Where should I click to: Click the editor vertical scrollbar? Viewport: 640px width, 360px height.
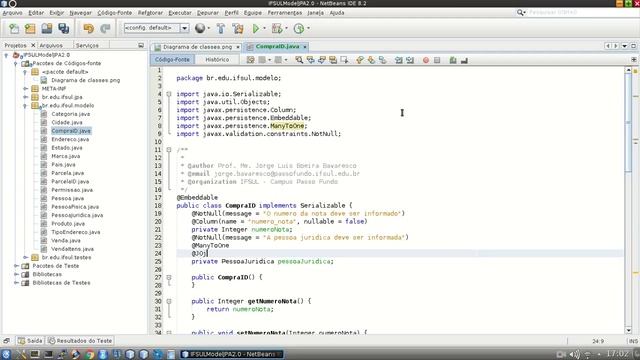628,201
